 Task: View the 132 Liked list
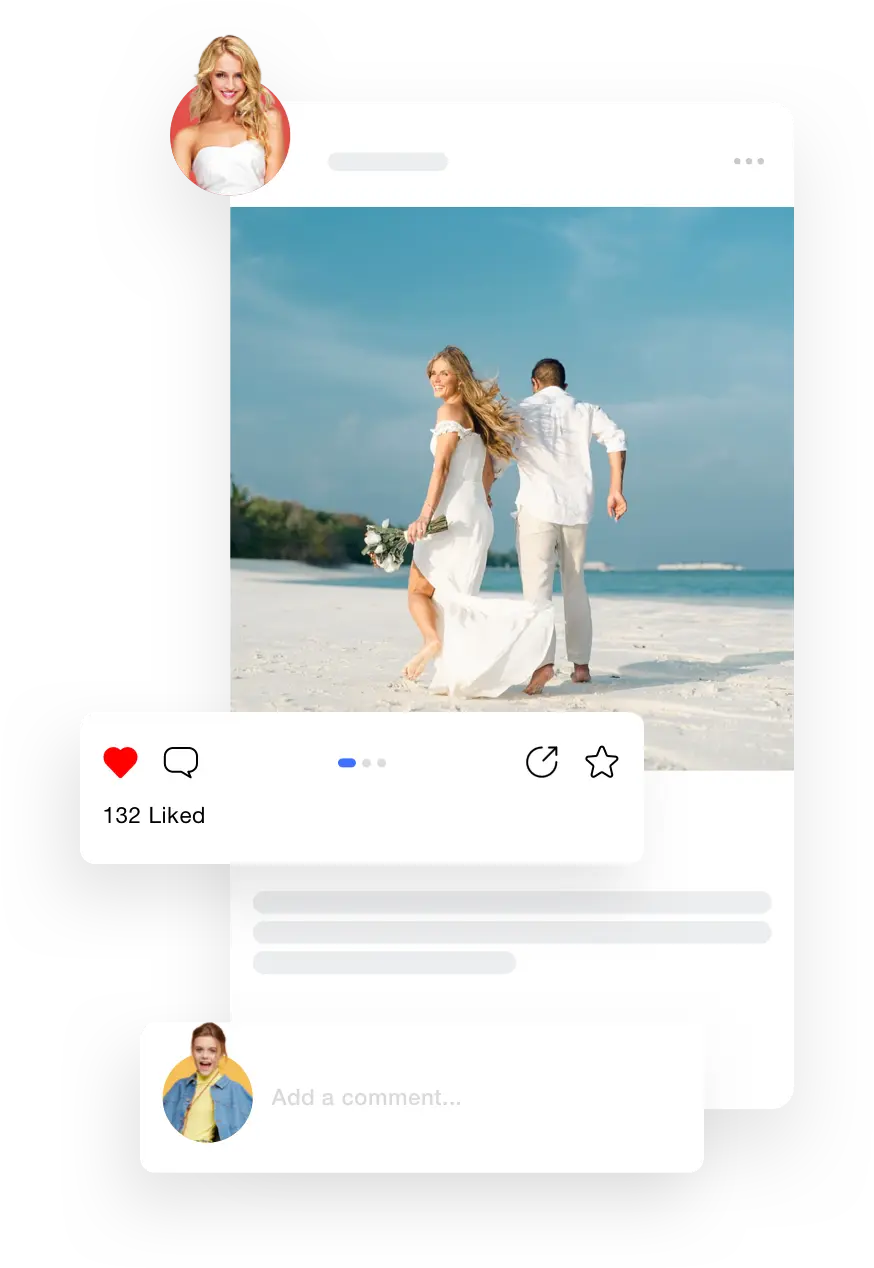coord(154,816)
